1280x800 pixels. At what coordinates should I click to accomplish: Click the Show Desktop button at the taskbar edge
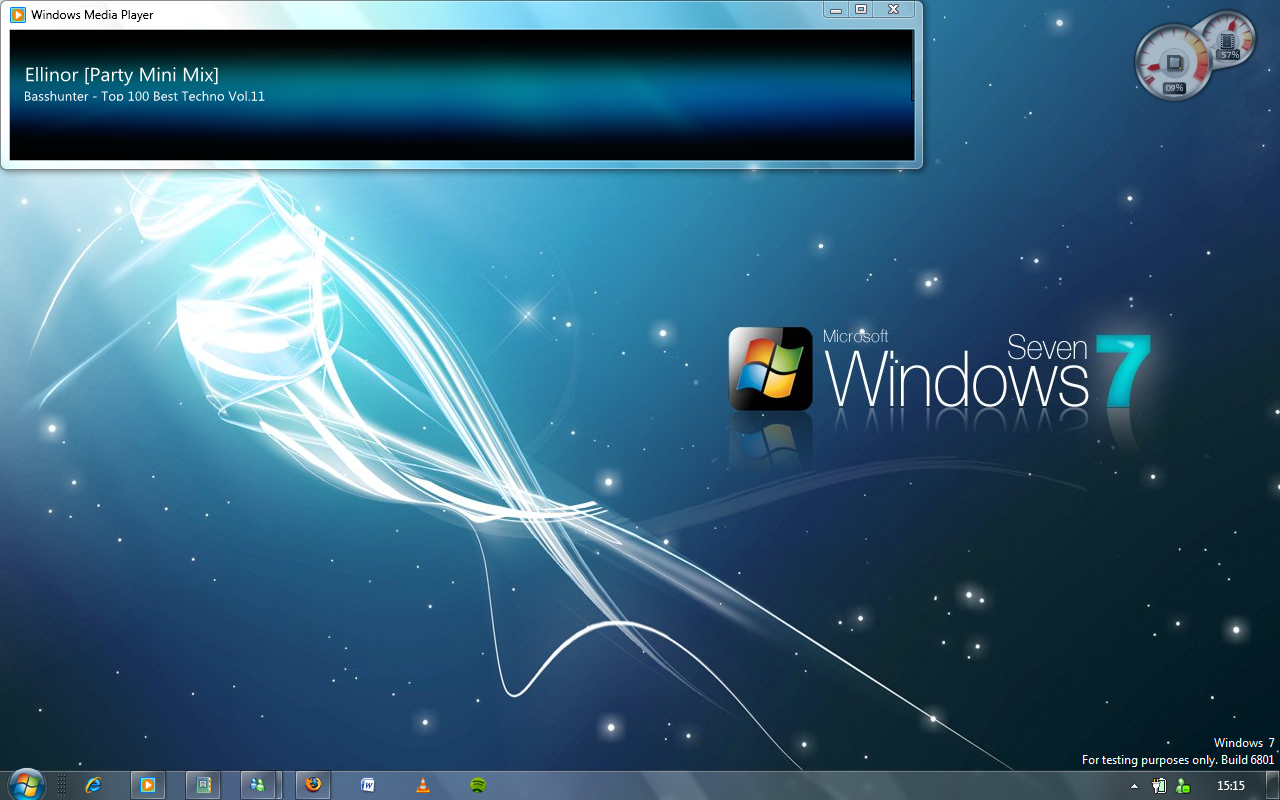coord(1273,786)
